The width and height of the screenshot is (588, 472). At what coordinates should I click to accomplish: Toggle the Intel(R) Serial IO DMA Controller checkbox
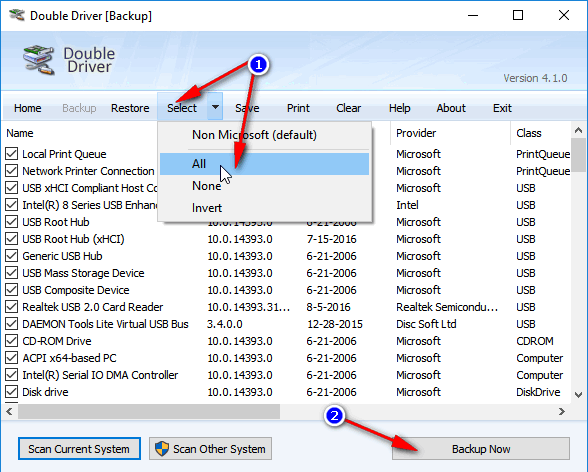(x=11, y=375)
